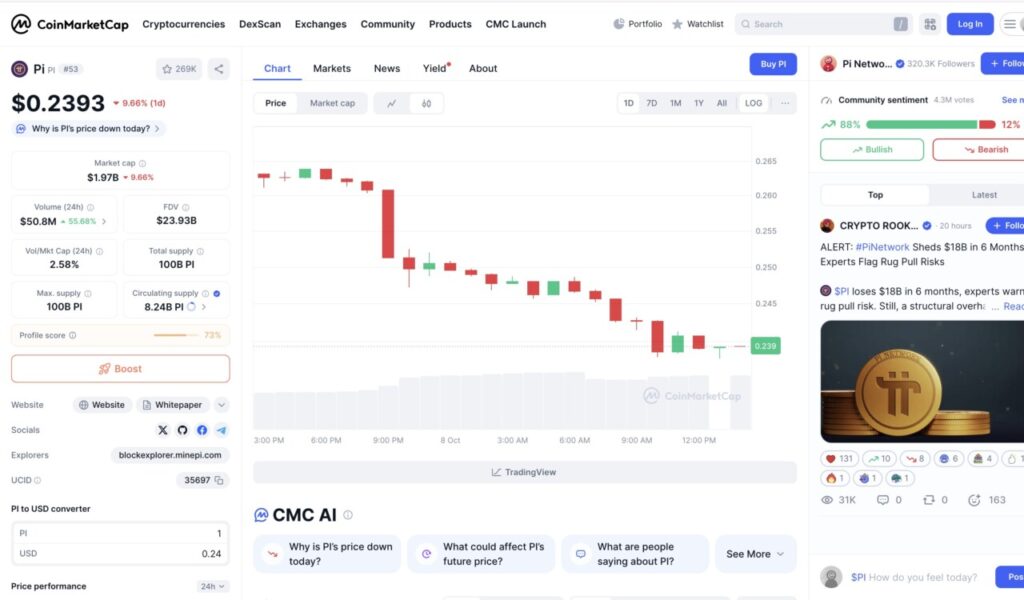Click the grid icon beside Log In
This screenshot has width=1024, height=600.
(x=930, y=24)
